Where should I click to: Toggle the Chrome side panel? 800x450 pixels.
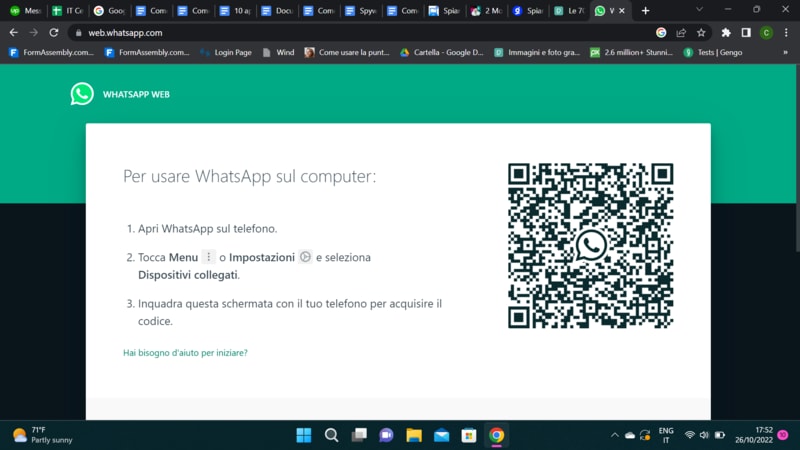[746, 32]
